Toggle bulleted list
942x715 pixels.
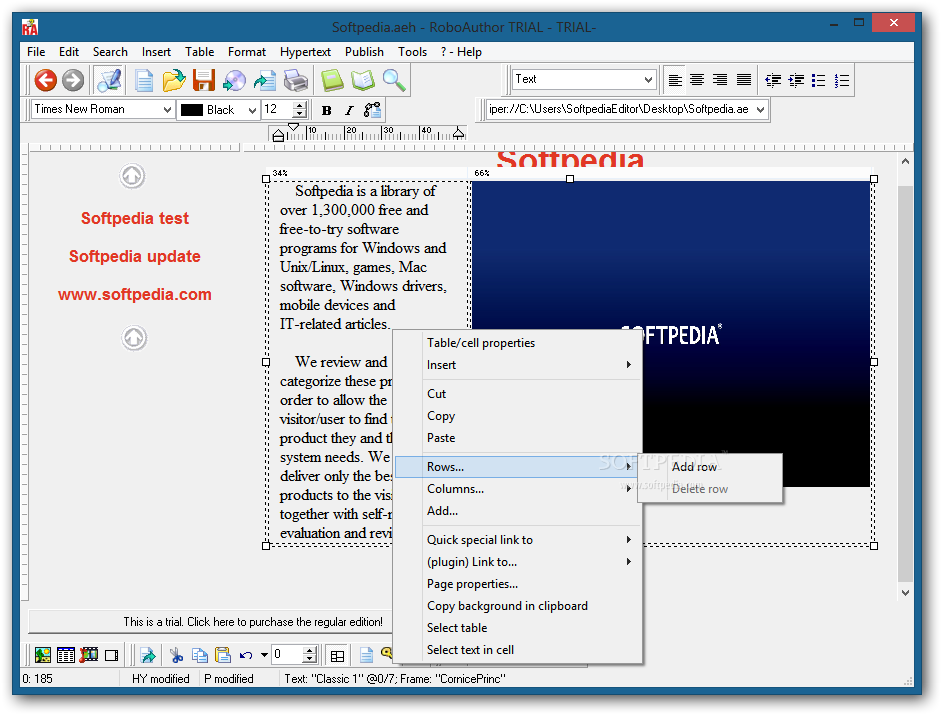818,80
